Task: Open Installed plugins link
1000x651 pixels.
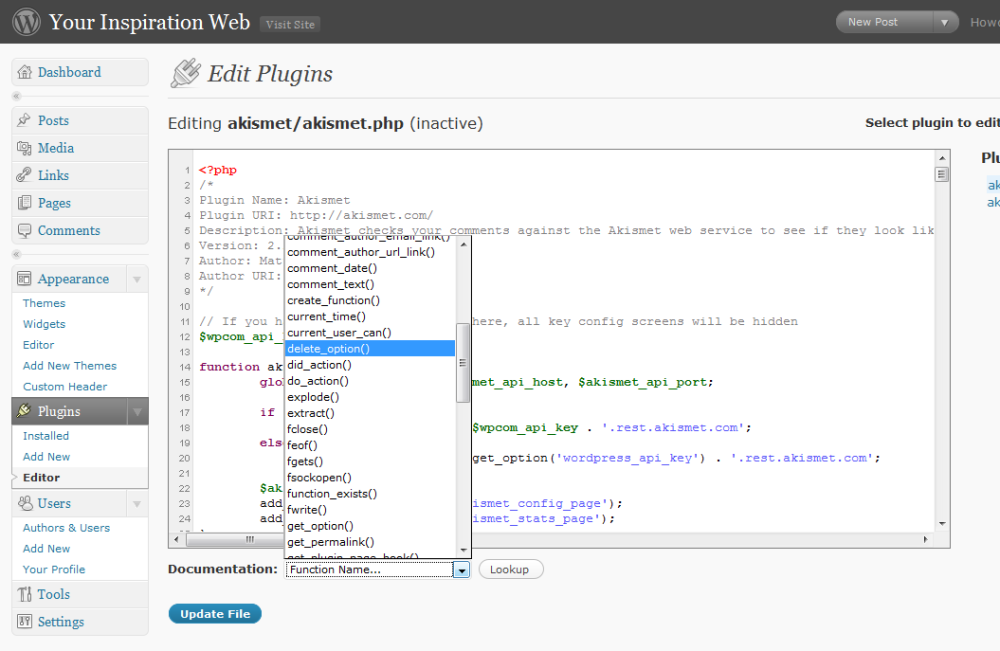Action: coord(46,436)
